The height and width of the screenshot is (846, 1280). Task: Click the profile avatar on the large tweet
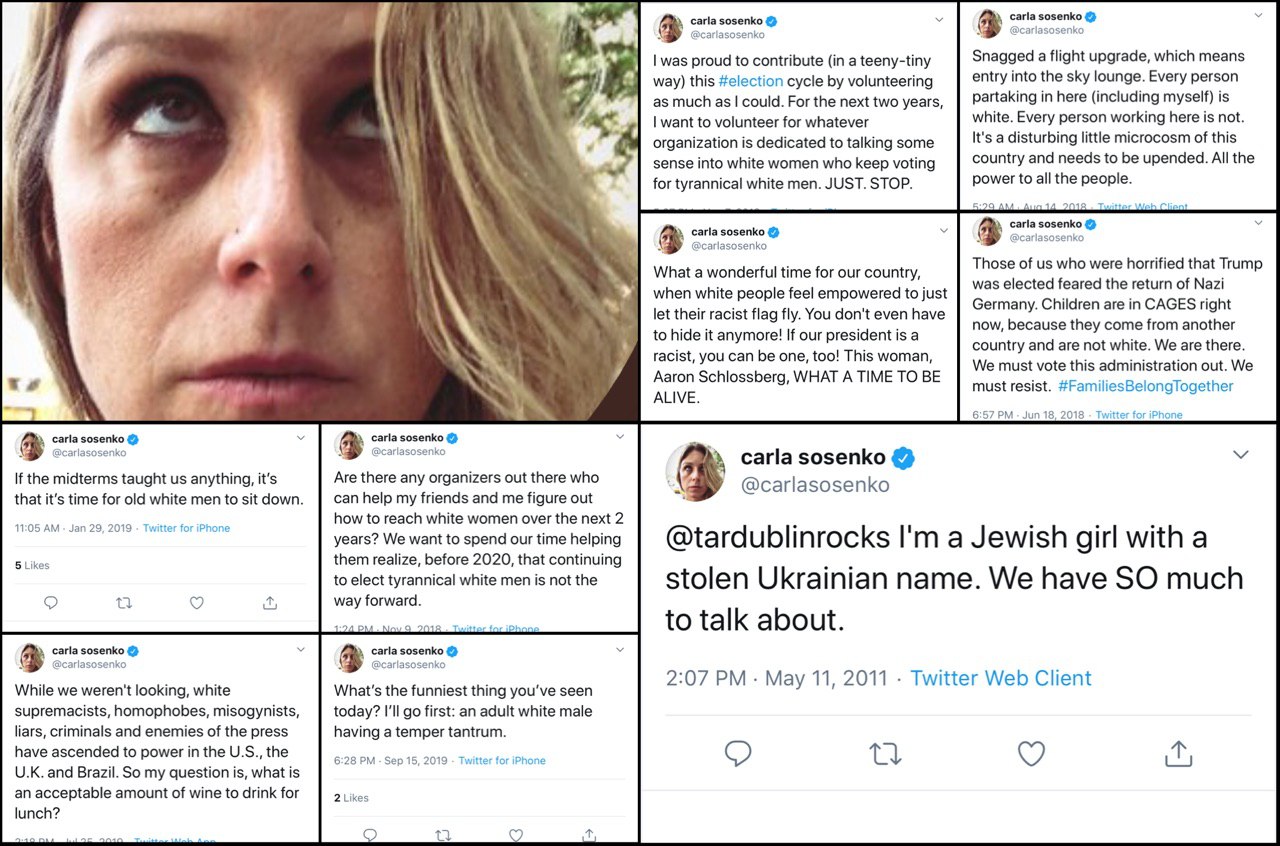point(696,471)
